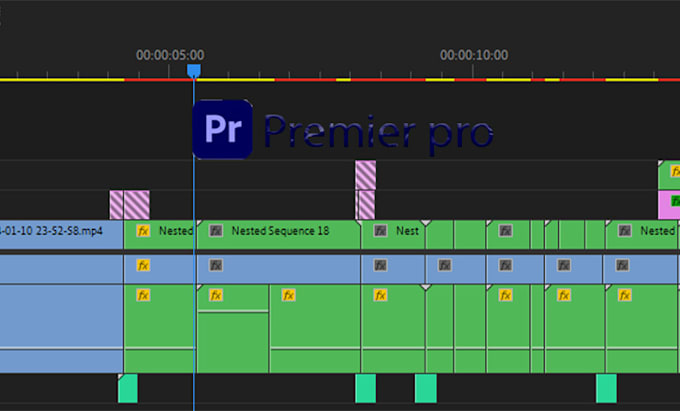The height and width of the screenshot is (411, 680).
Task: Click the yellow fx badge on the first blue audio clip
Action: (143, 265)
